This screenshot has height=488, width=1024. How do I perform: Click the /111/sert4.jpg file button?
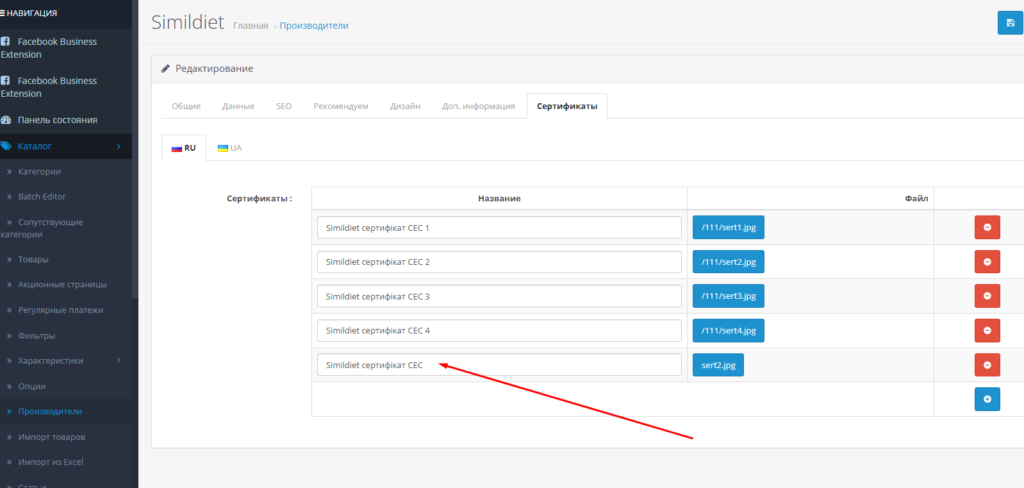(728, 330)
